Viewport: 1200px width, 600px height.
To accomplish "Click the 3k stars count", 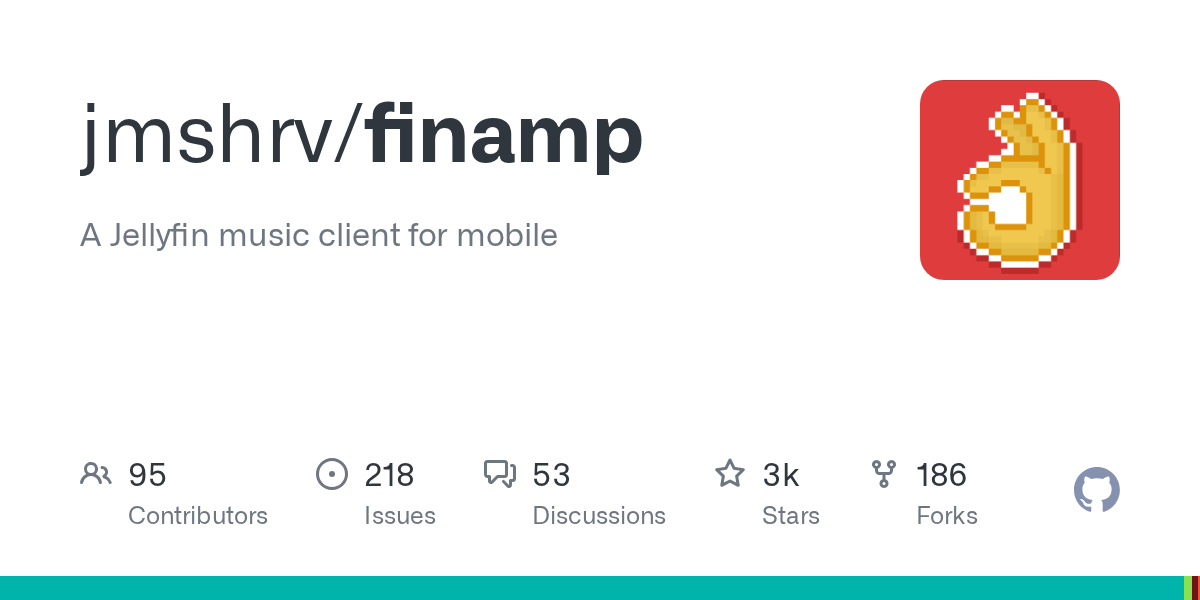I will [781, 475].
